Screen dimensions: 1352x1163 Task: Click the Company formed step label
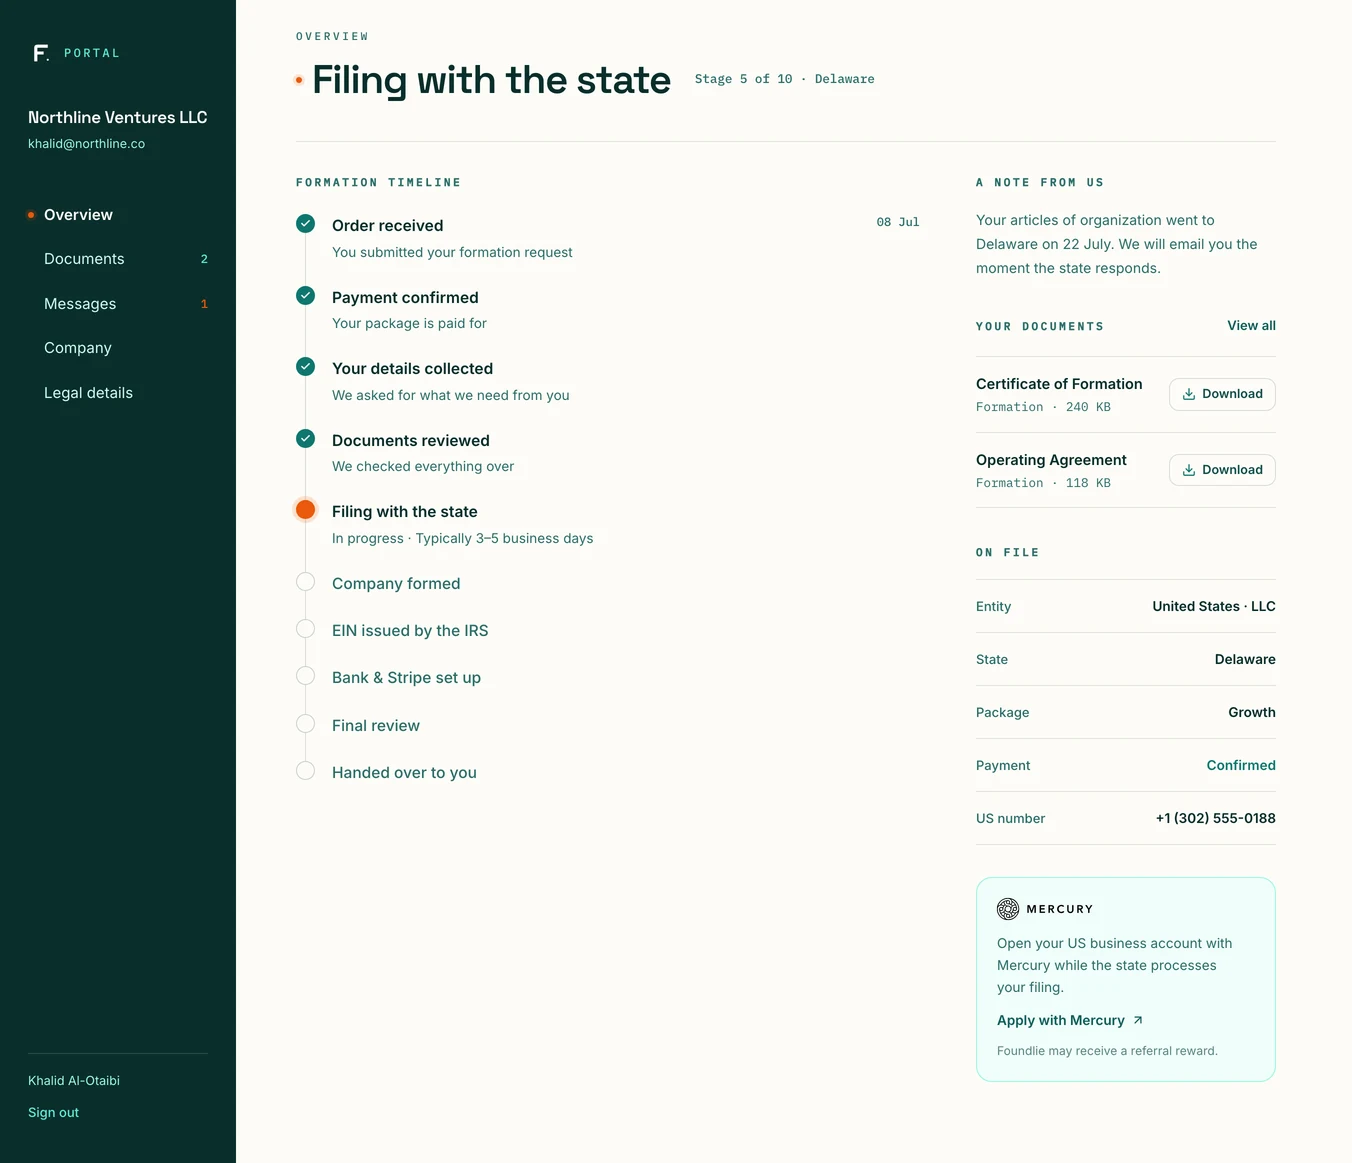(396, 584)
